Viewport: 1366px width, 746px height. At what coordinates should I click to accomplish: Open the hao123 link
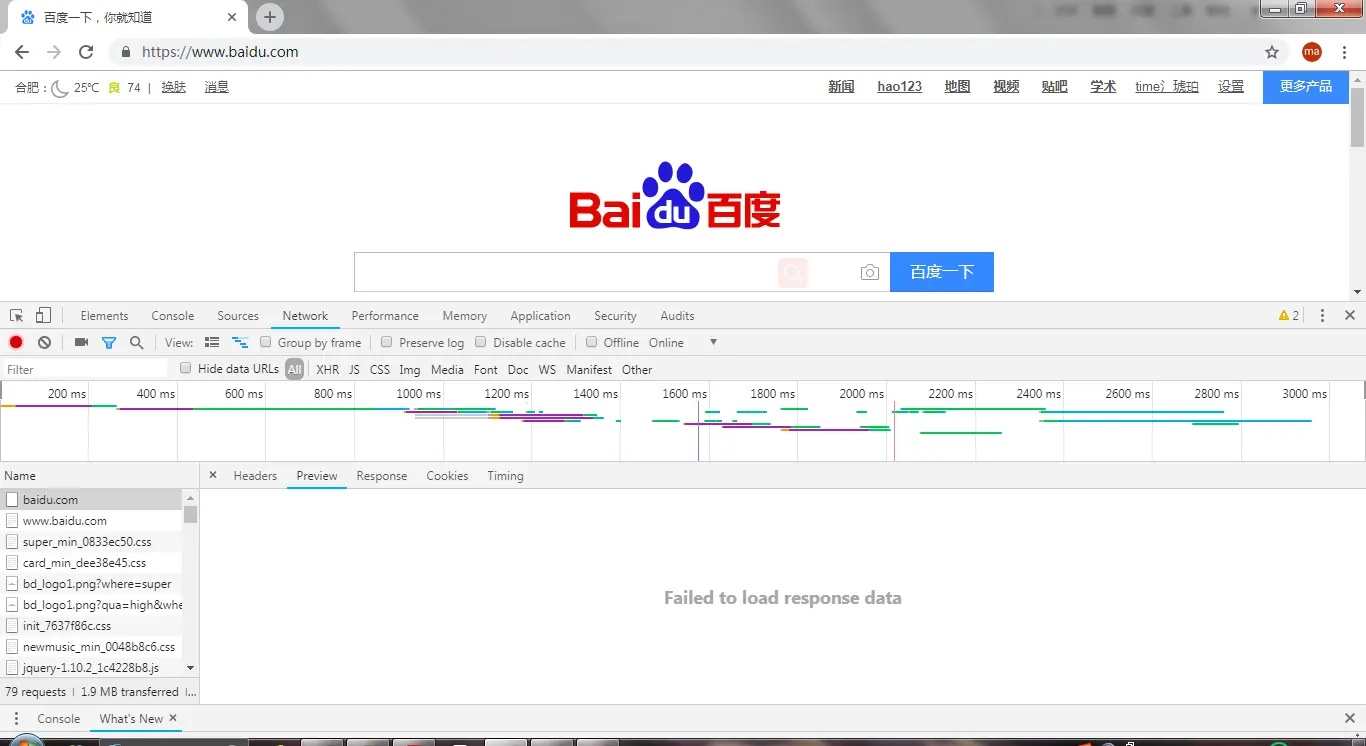[899, 87]
